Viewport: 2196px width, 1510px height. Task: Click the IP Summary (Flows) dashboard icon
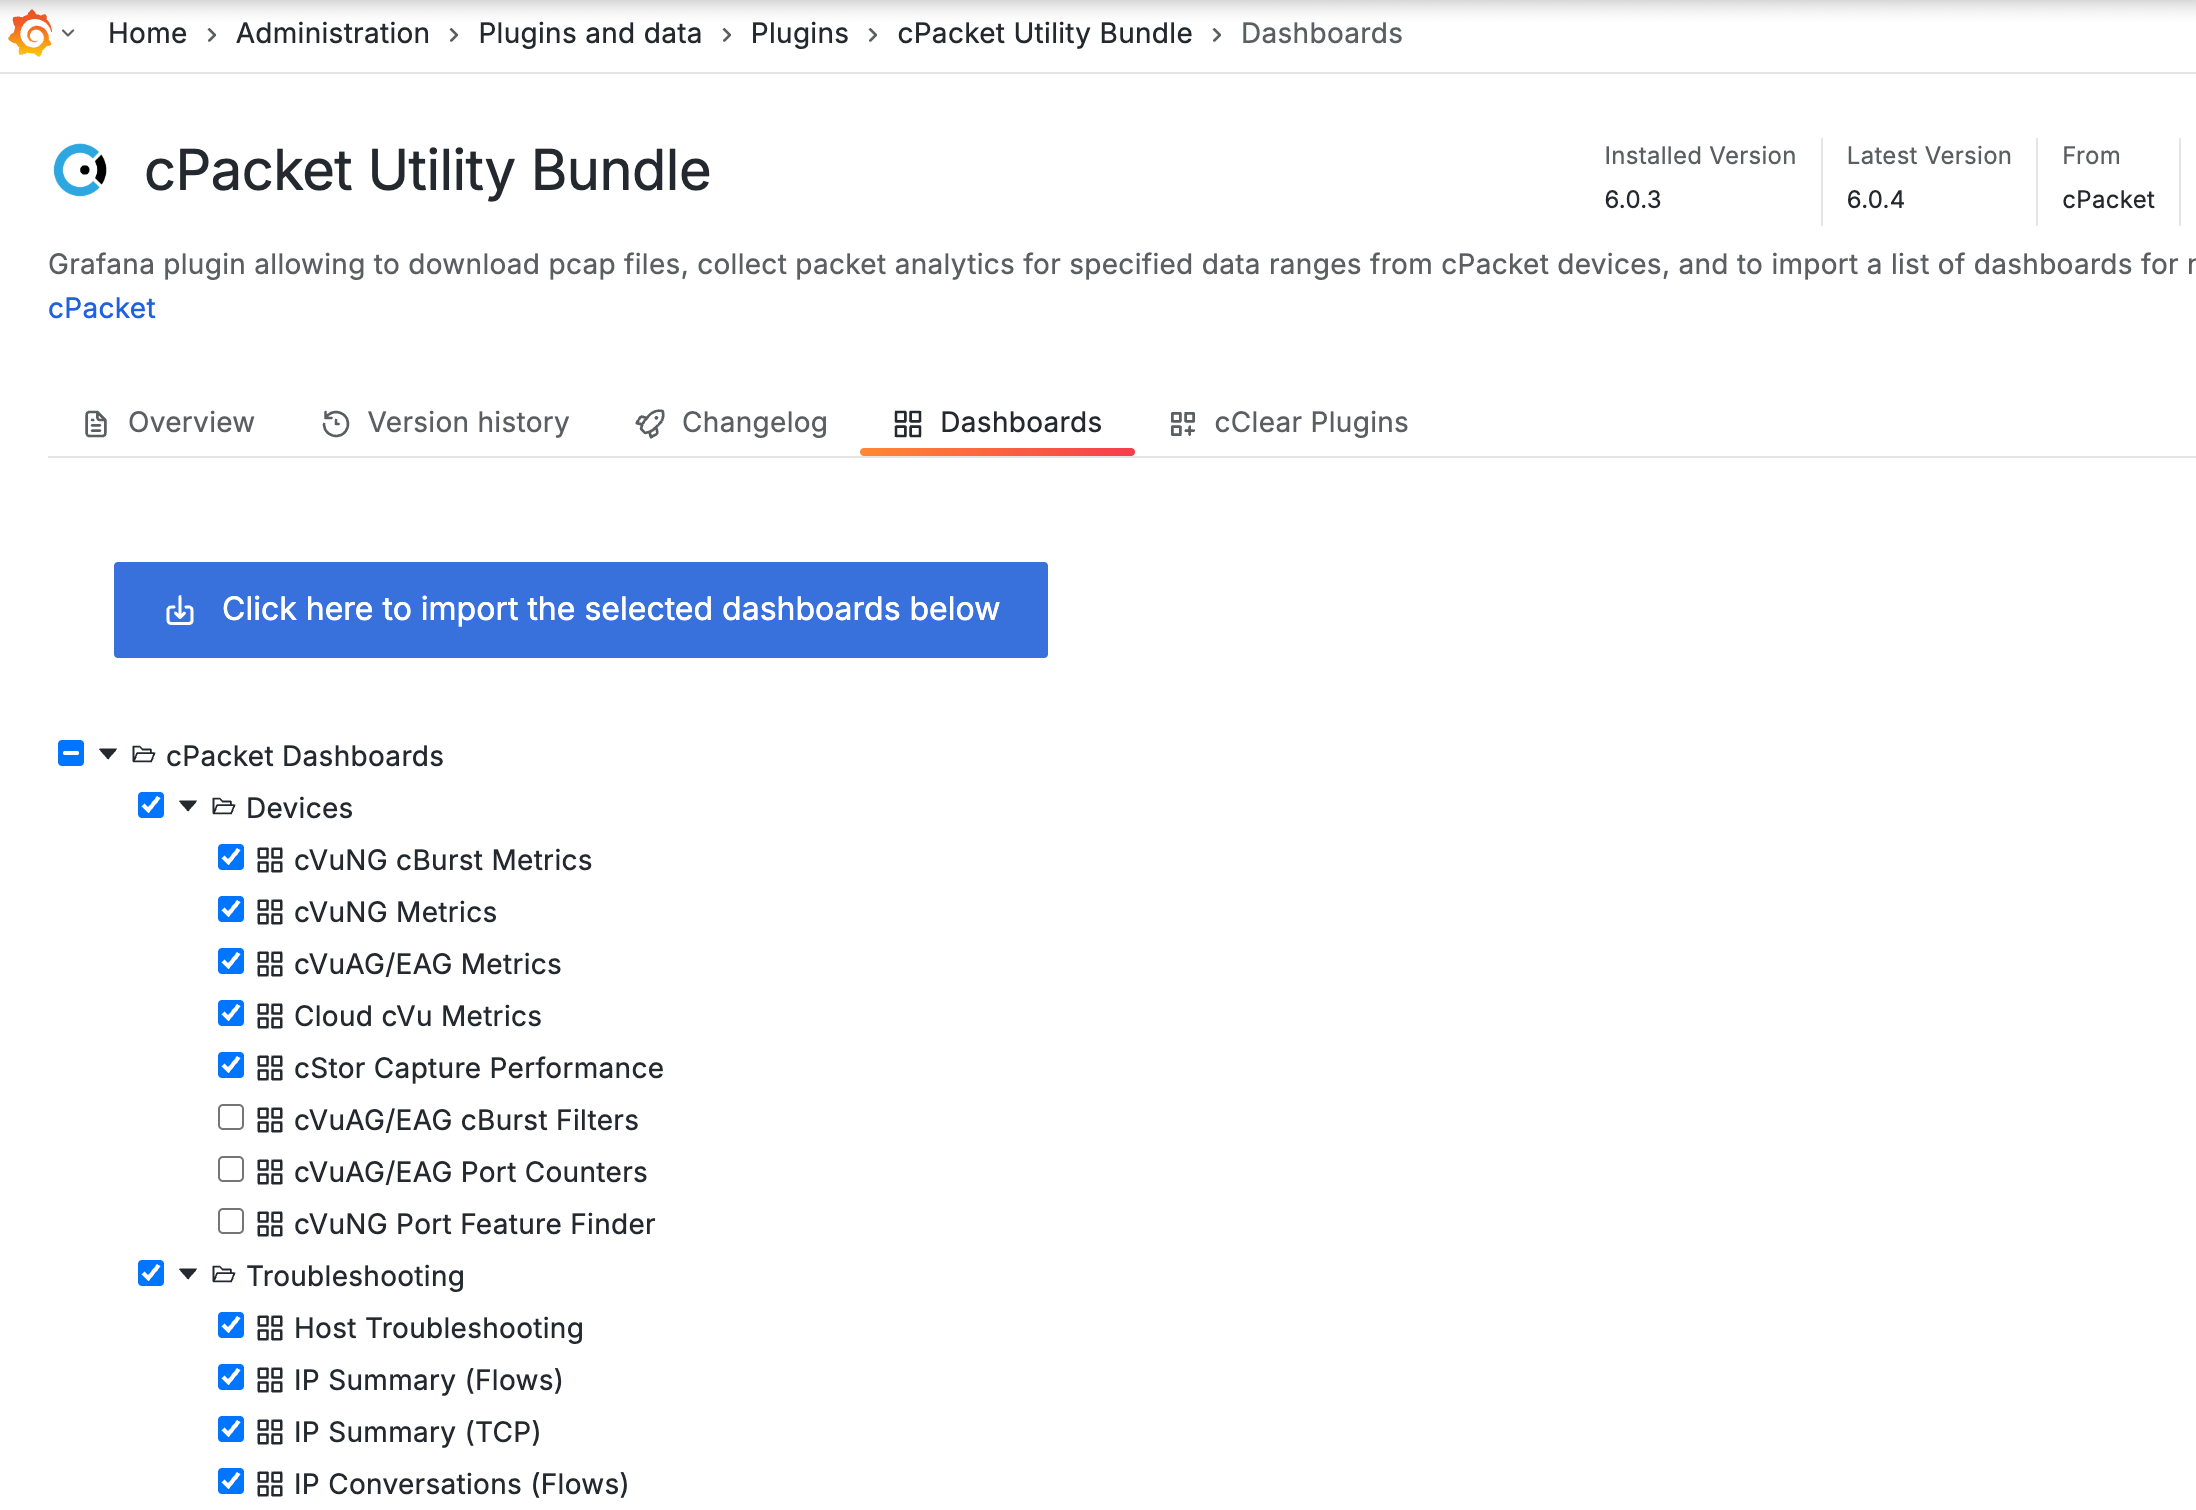coord(270,1380)
